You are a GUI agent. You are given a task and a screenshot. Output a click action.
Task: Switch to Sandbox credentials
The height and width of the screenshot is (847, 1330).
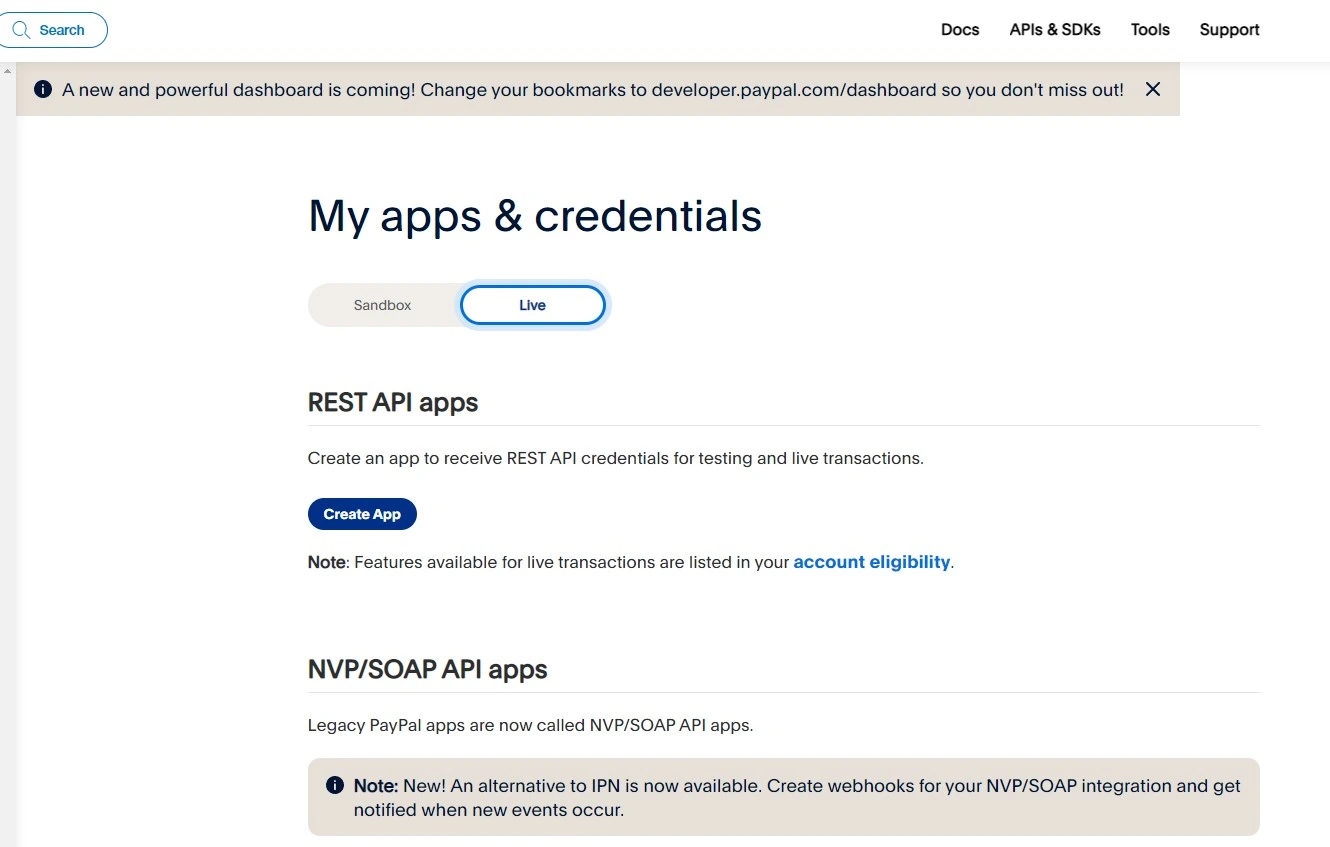click(382, 305)
